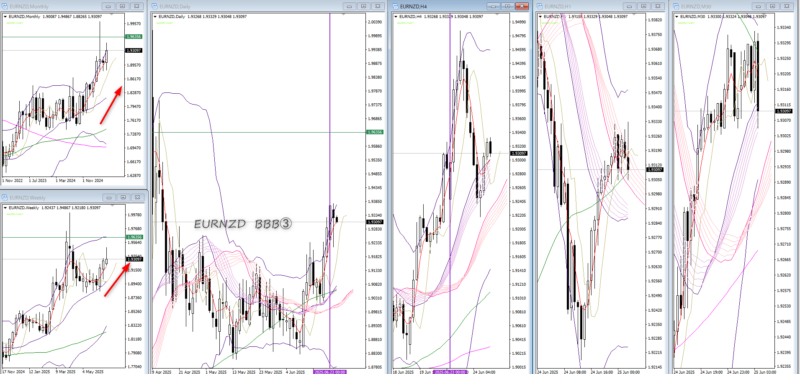
Task: Expand the arrow beside EURNZD,M30 chart label
Action: [x=679, y=17]
